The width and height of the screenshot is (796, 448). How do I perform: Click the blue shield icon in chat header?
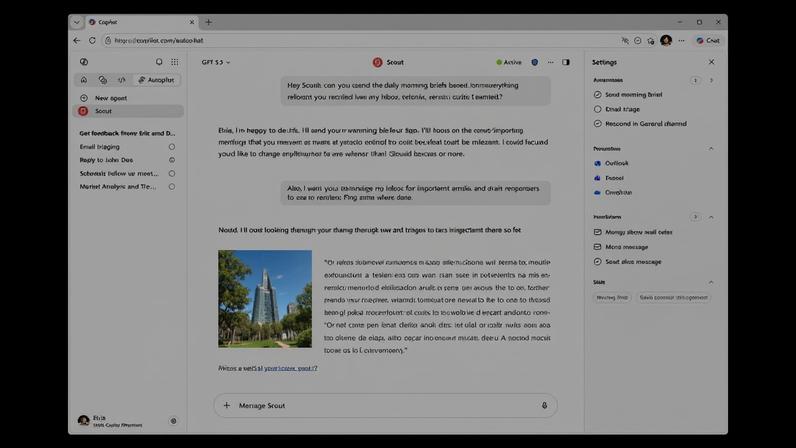(535, 62)
